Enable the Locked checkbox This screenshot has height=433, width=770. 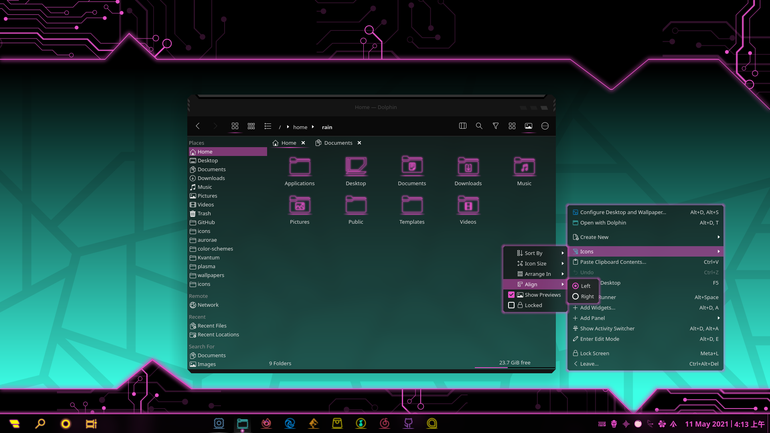pyautogui.click(x=511, y=305)
